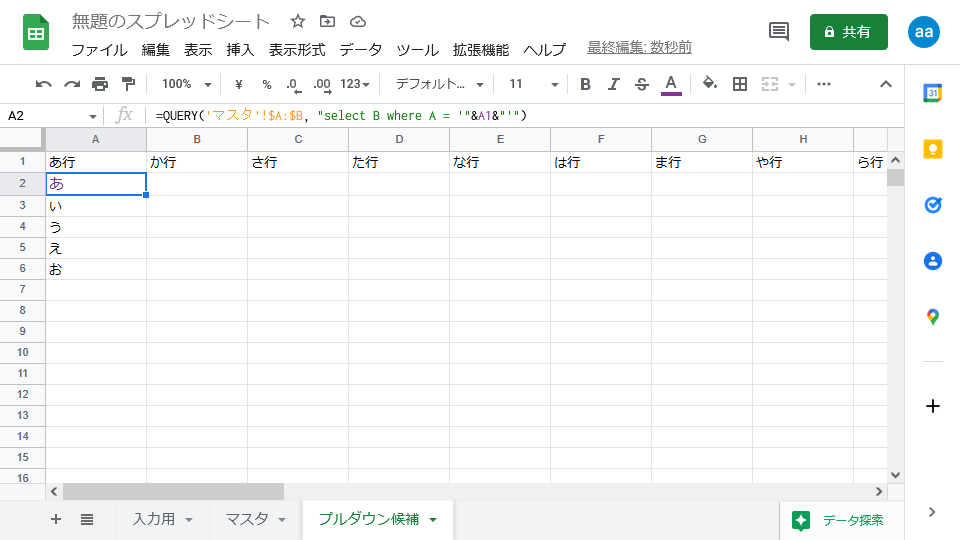Toggle italic formatting
This screenshot has width=960, height=540.
pos(613,84)
